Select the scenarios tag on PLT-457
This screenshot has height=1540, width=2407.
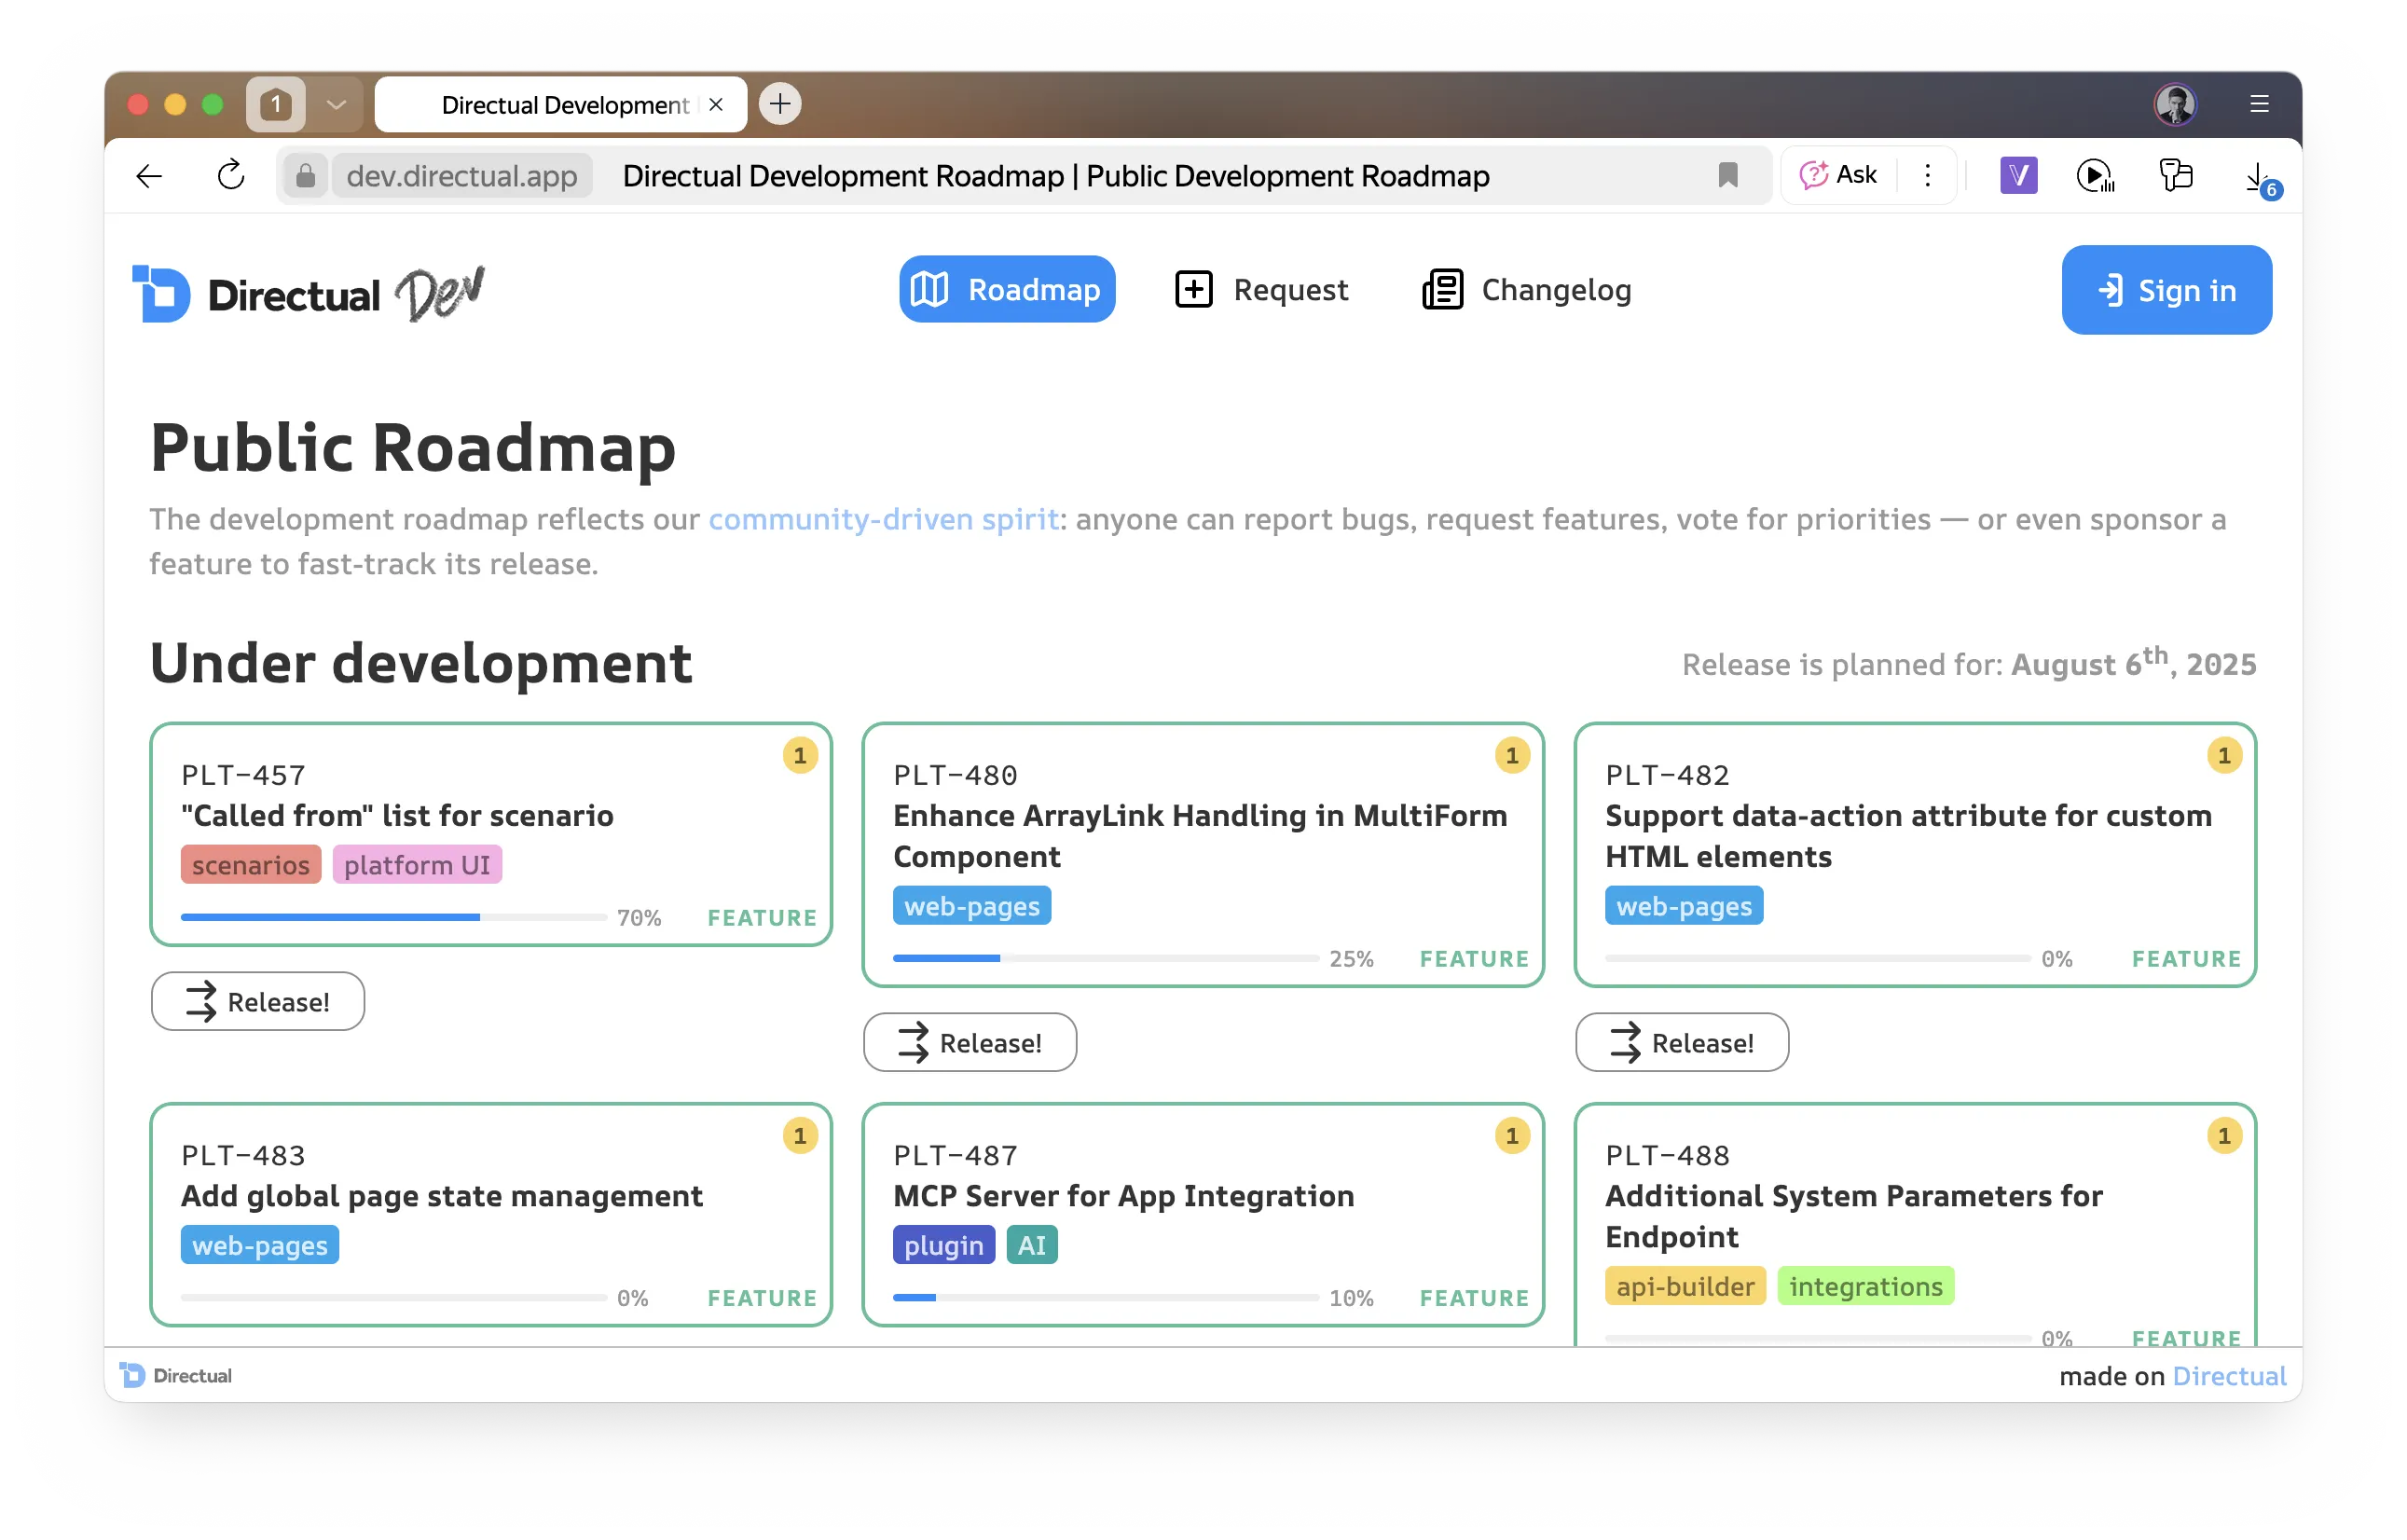250,865
